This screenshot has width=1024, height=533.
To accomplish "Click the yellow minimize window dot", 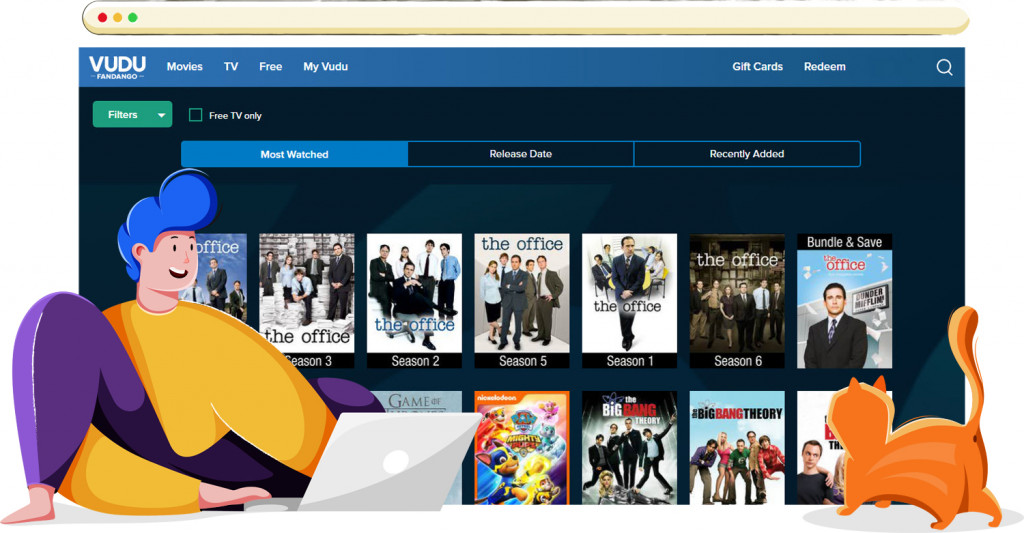I will tap(118, 18).
